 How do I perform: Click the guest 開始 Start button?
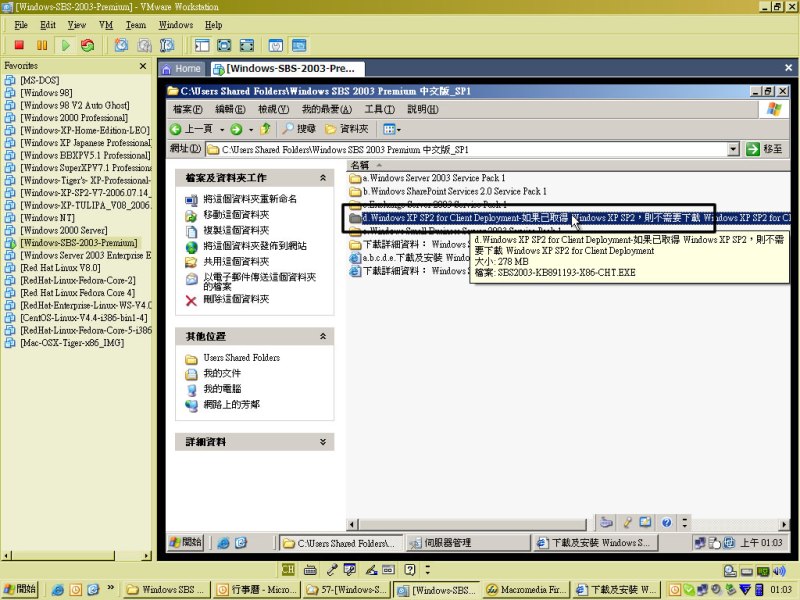click(x=186, y=542)
